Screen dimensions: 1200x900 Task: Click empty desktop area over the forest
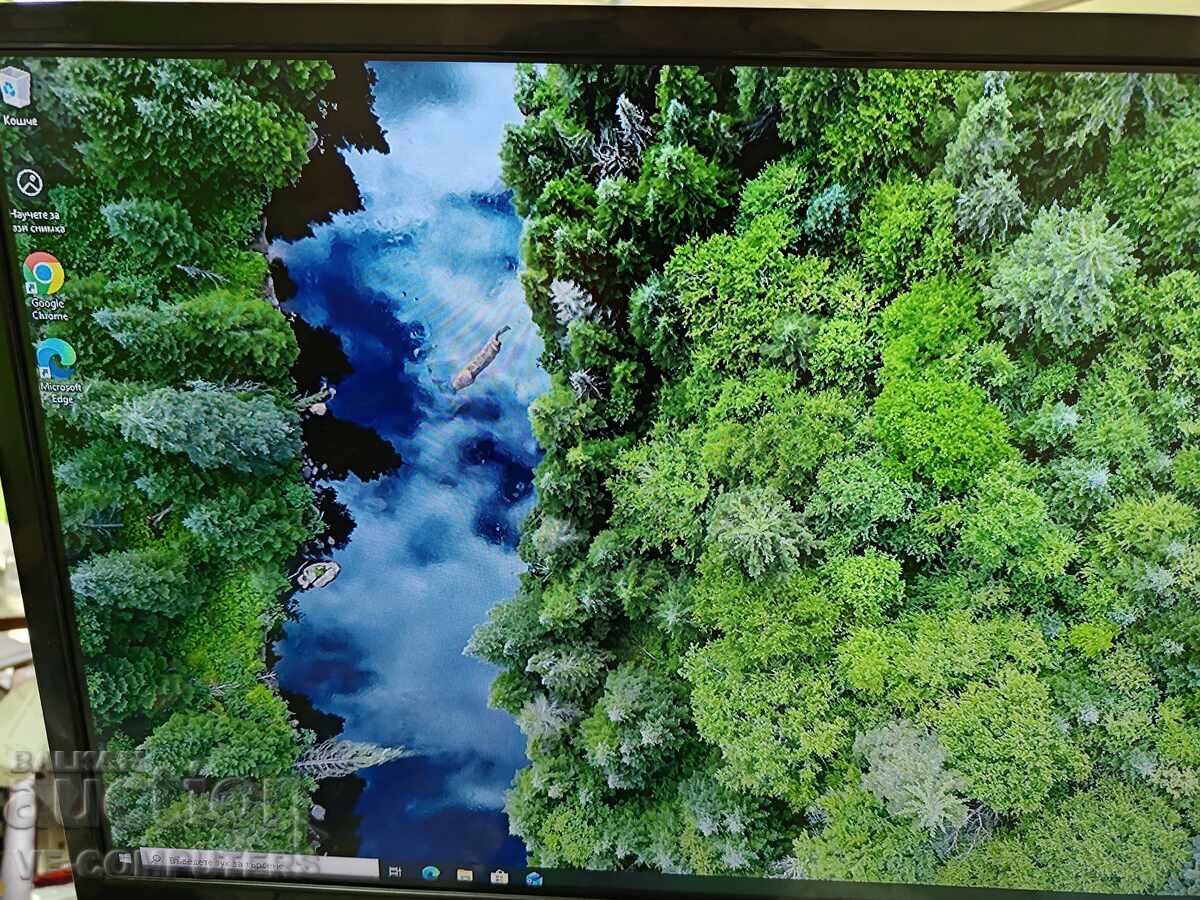tap(850, 450)
